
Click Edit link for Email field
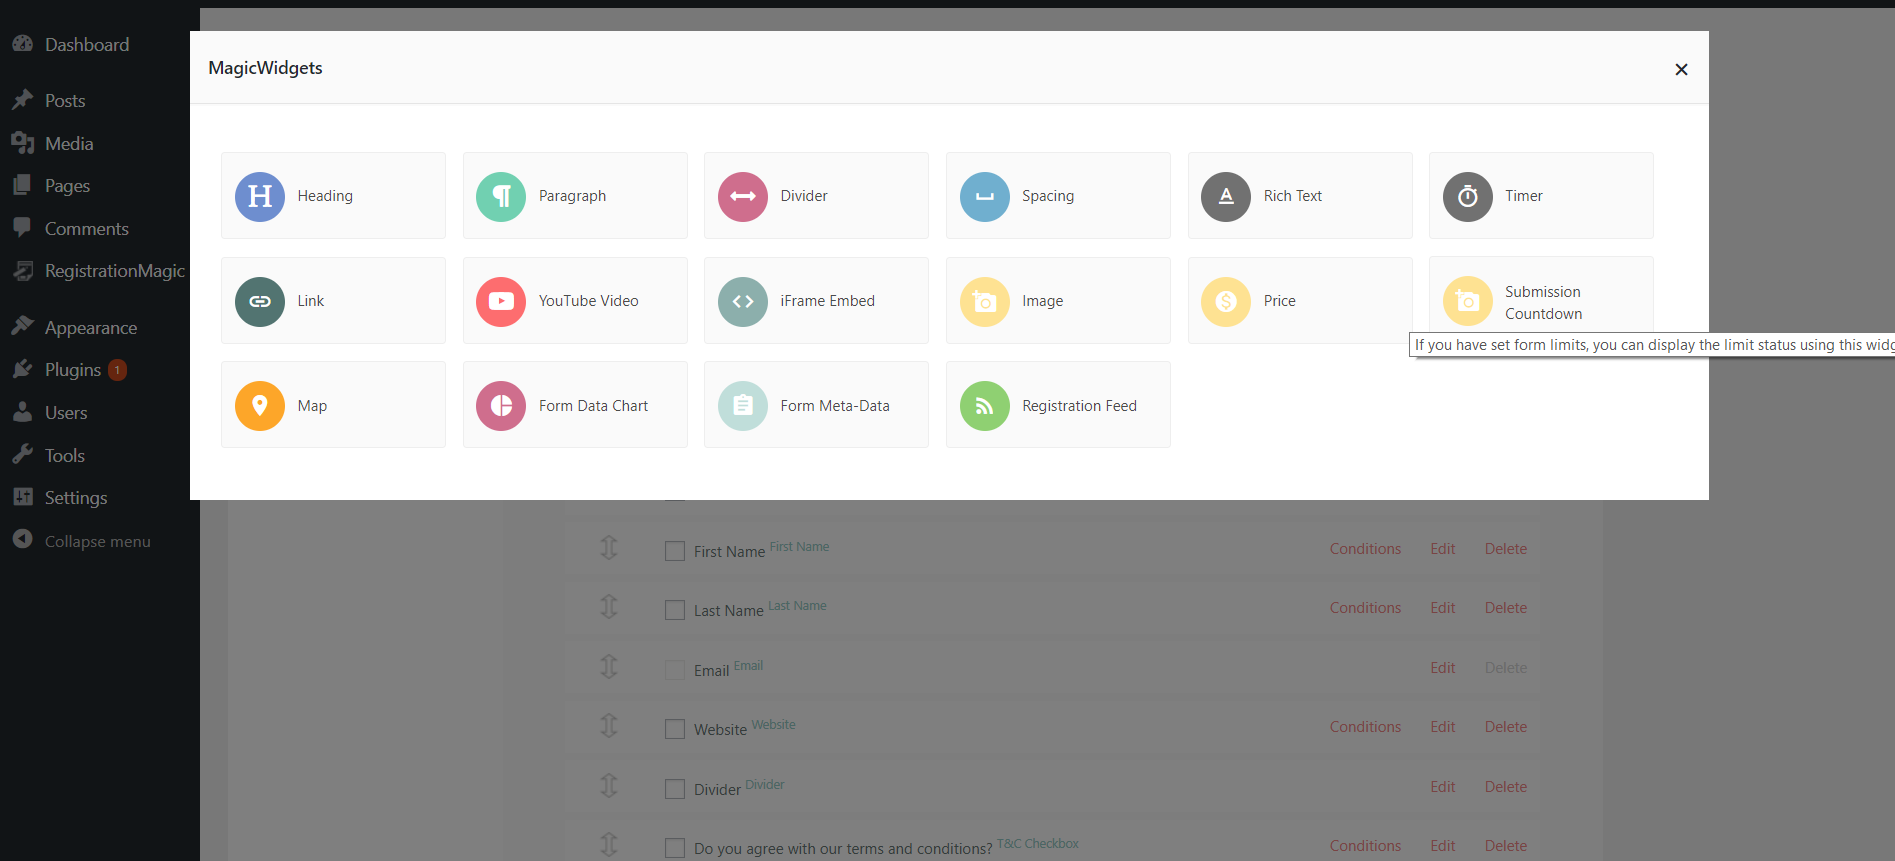[x=1442, y=668]
